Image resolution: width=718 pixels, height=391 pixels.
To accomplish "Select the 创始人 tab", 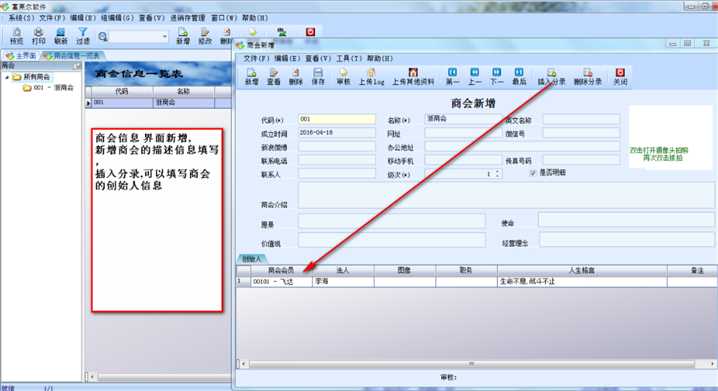I will click(251, 259).
